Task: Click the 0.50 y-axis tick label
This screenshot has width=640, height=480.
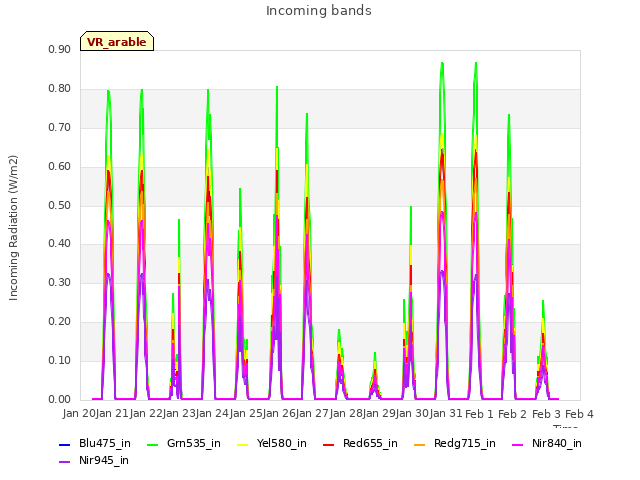Action: coord(60,205)
